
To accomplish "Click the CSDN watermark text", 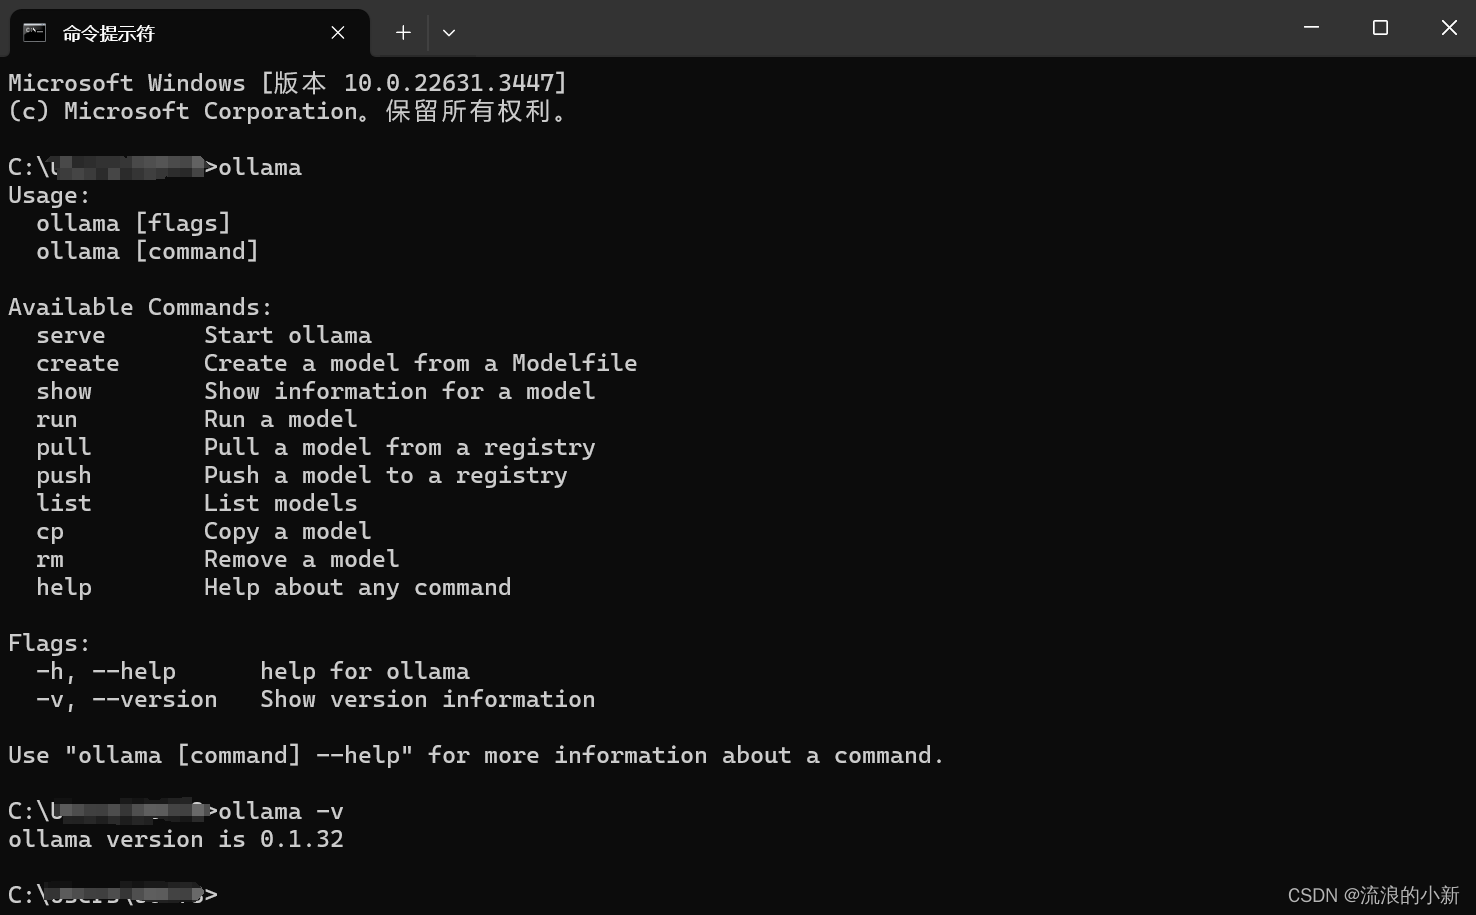I will [1372, 895].
